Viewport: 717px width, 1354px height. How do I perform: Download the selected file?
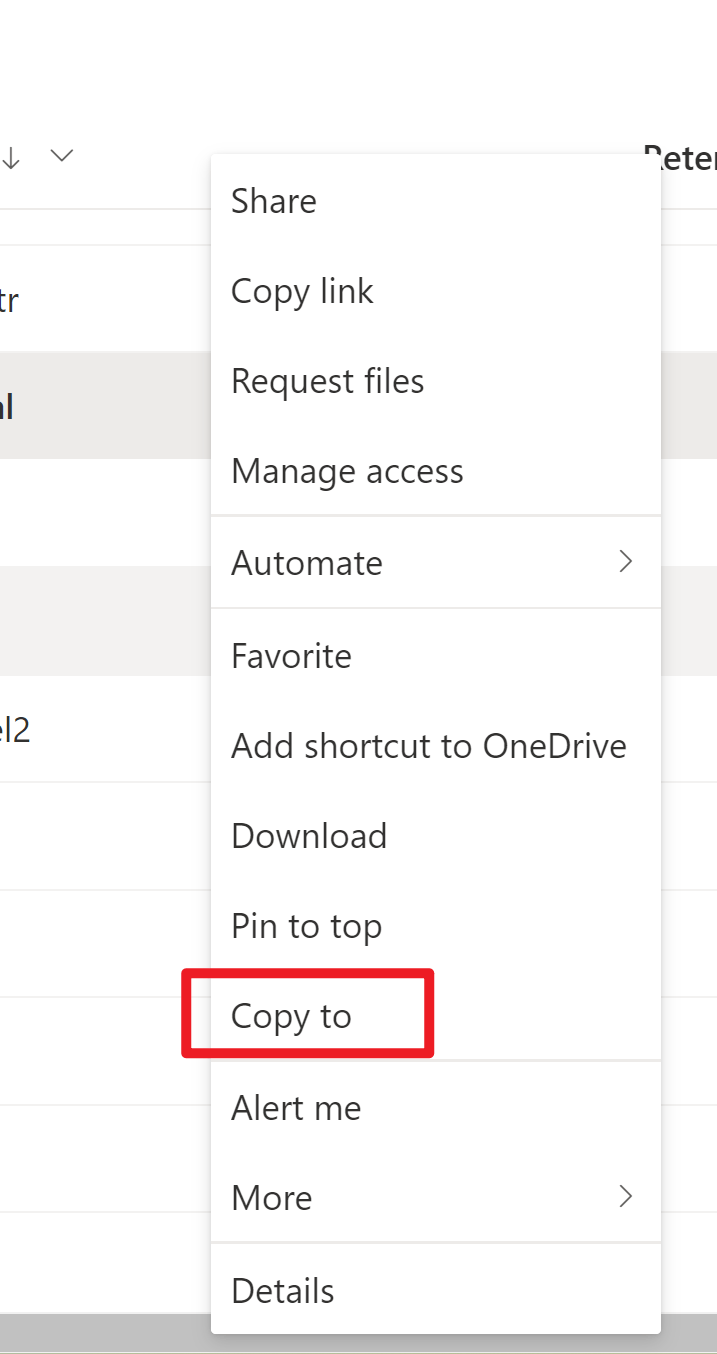(x=309, y=835)
